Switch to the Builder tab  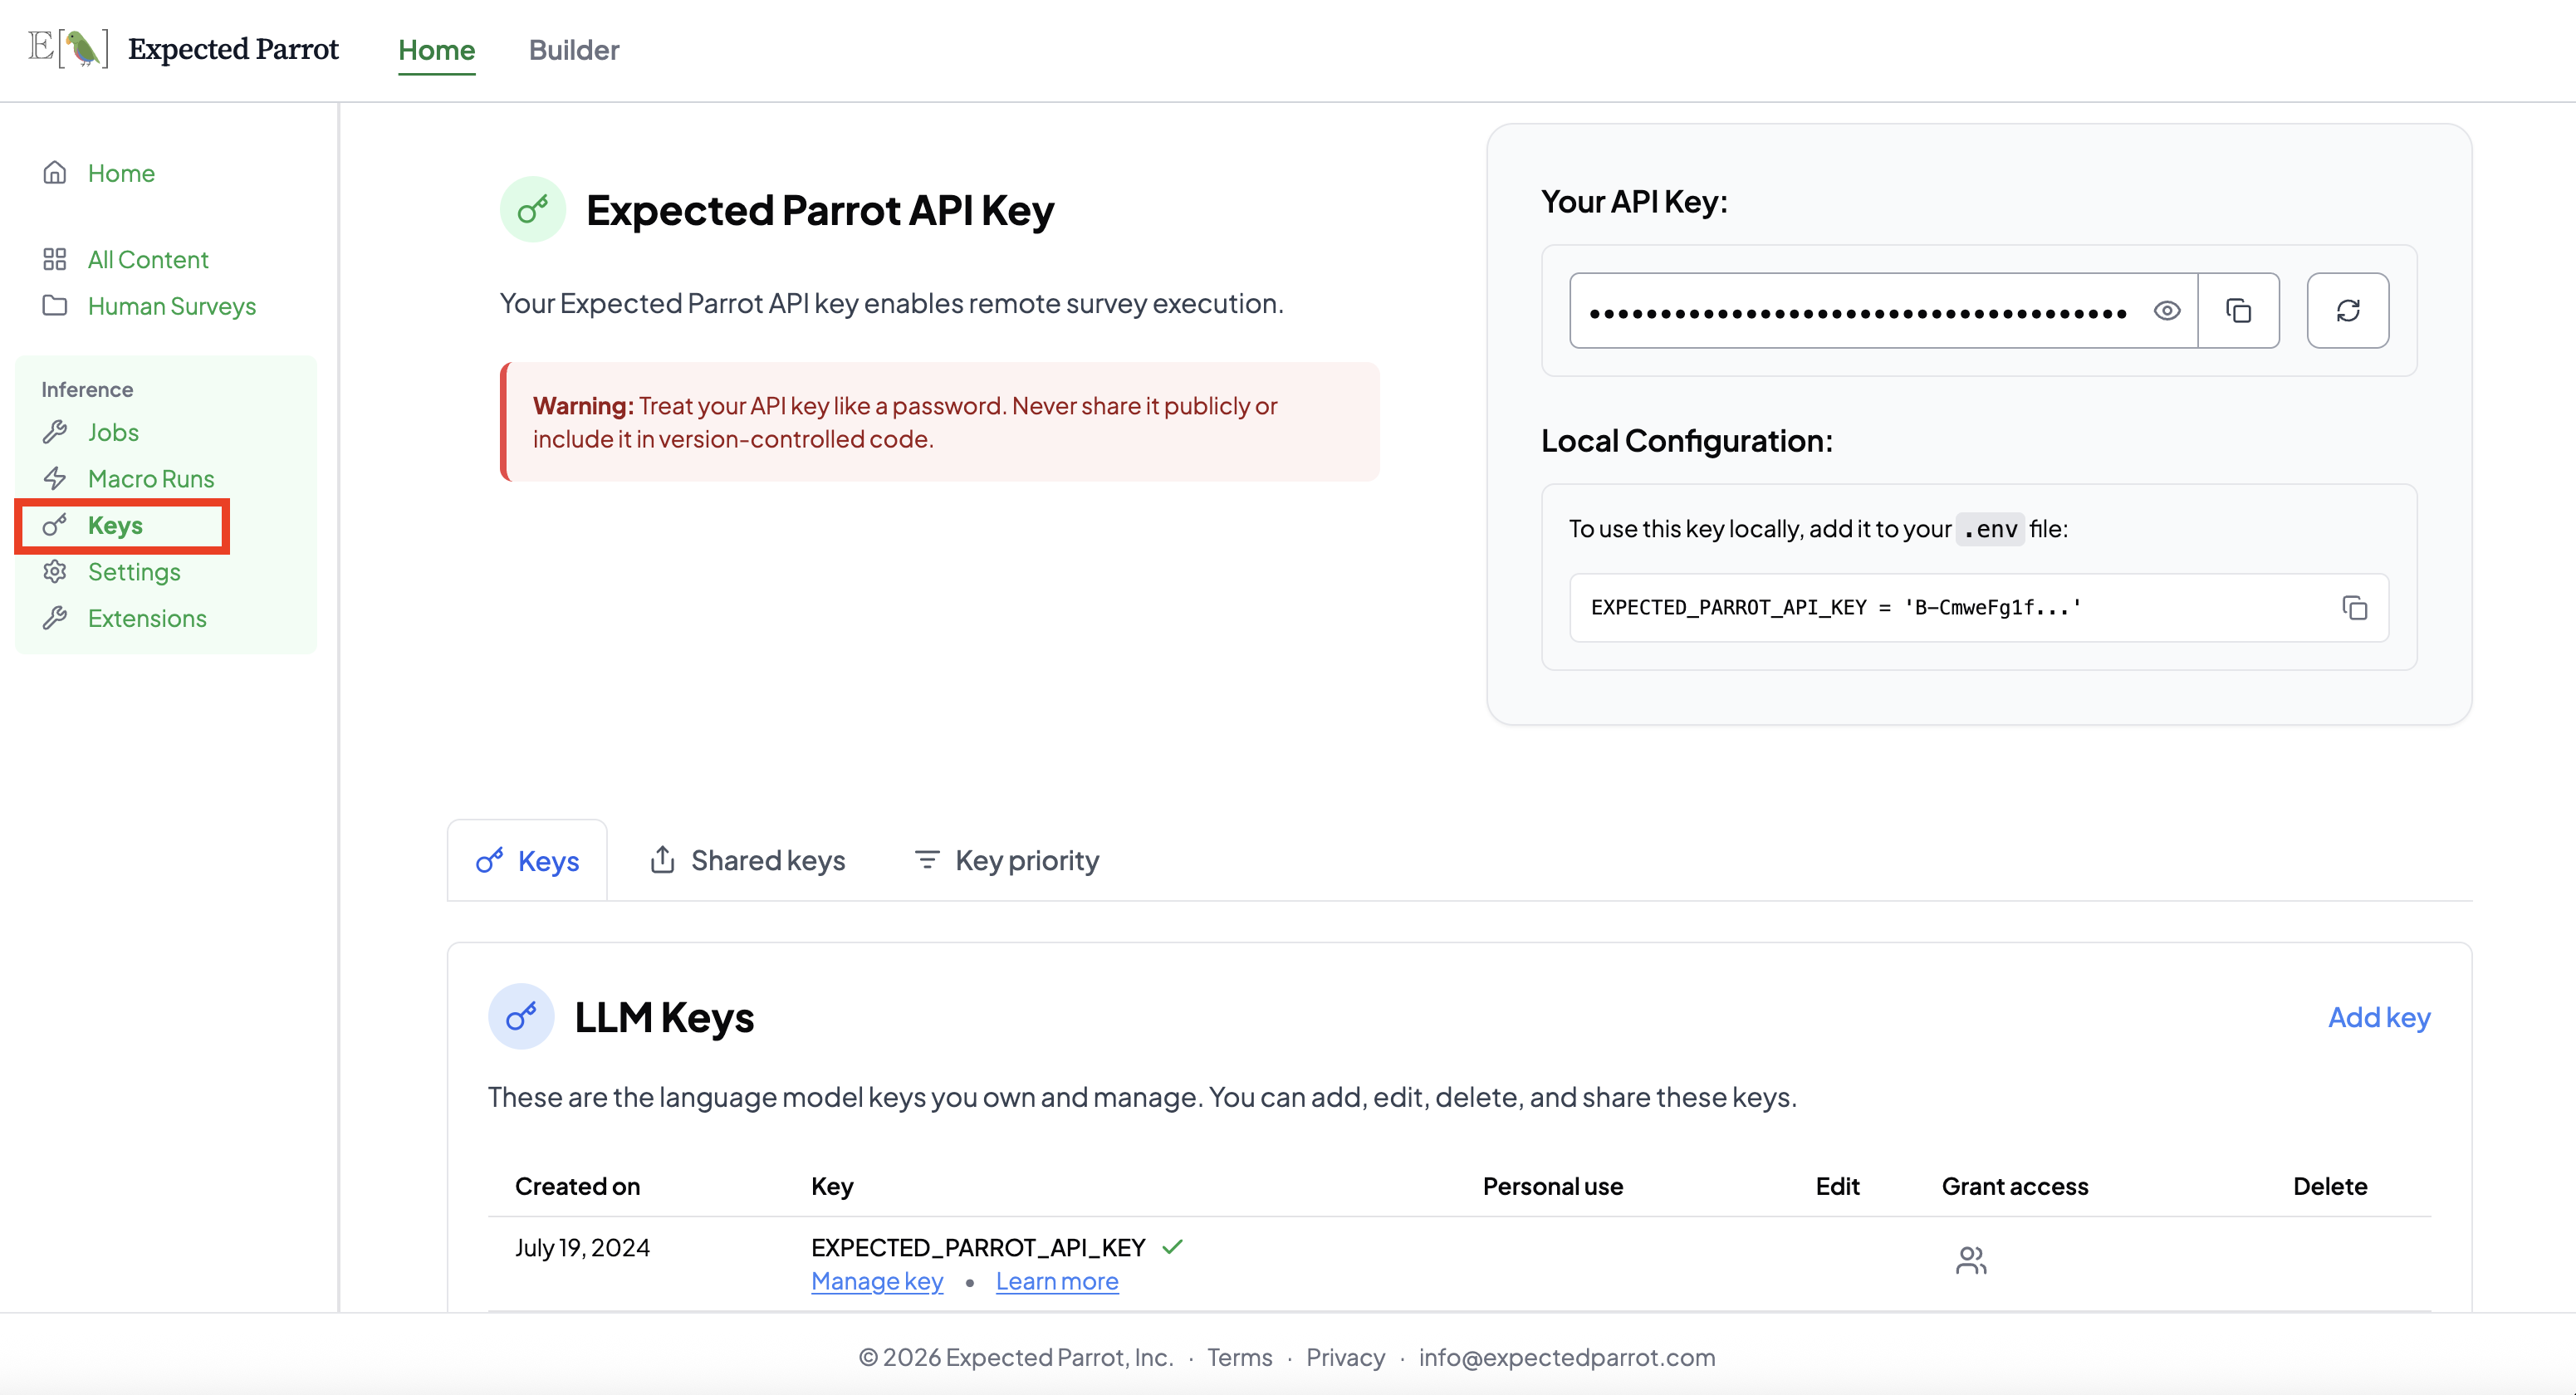click(x=574, y=50)
